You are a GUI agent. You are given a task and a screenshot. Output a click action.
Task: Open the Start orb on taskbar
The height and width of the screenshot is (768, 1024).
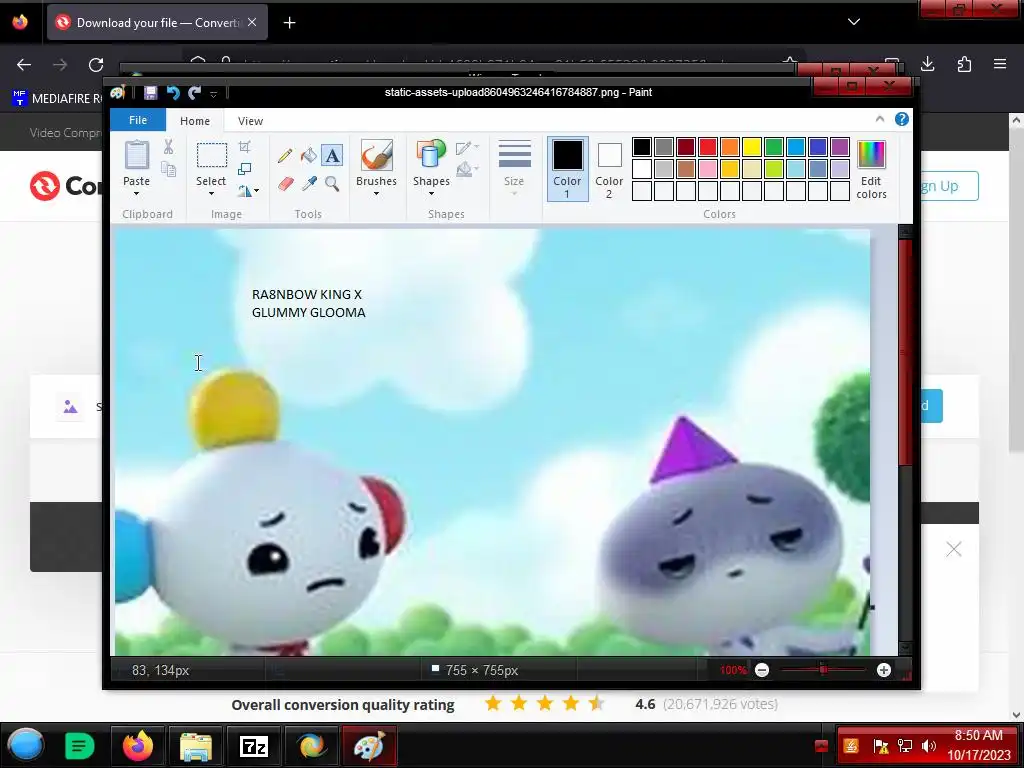26,745
